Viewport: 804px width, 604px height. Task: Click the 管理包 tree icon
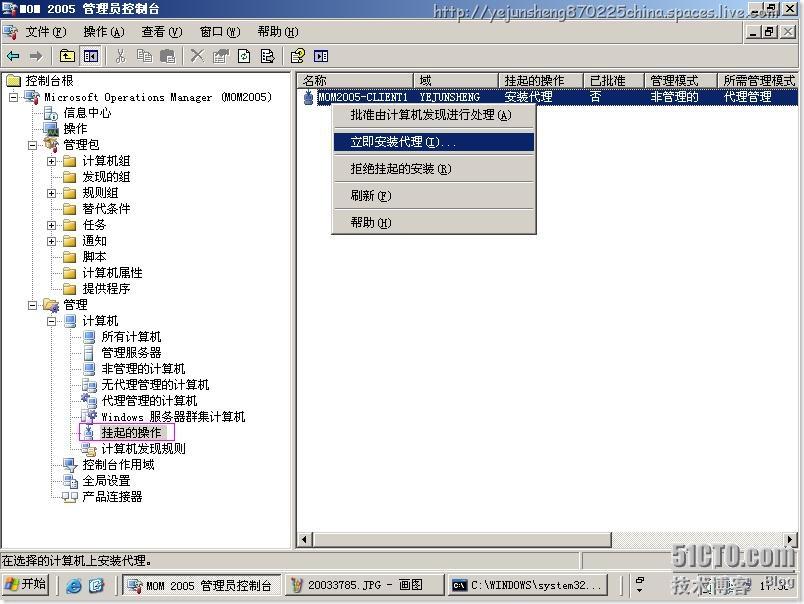point(51,145)
